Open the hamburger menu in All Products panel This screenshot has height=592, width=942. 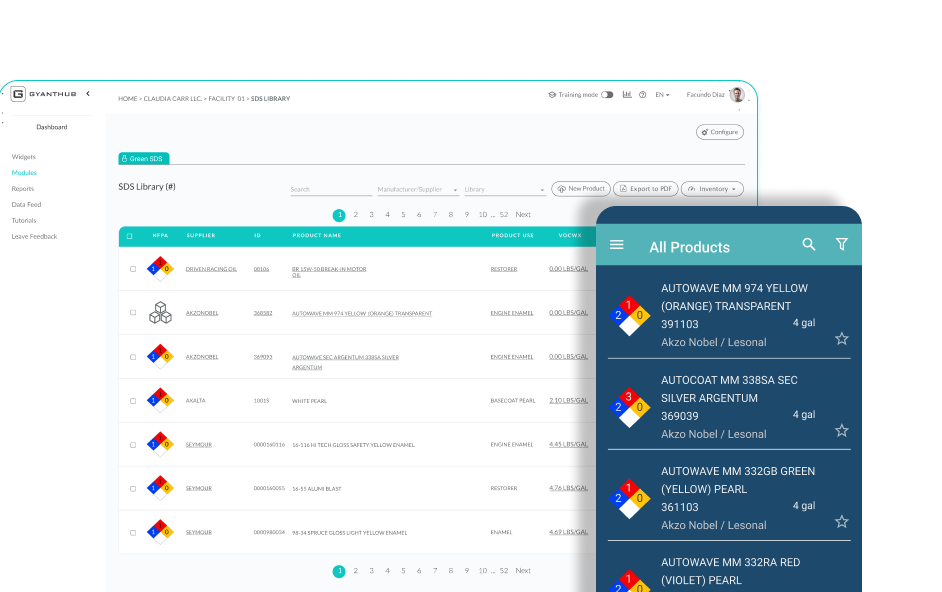[617, 244]
